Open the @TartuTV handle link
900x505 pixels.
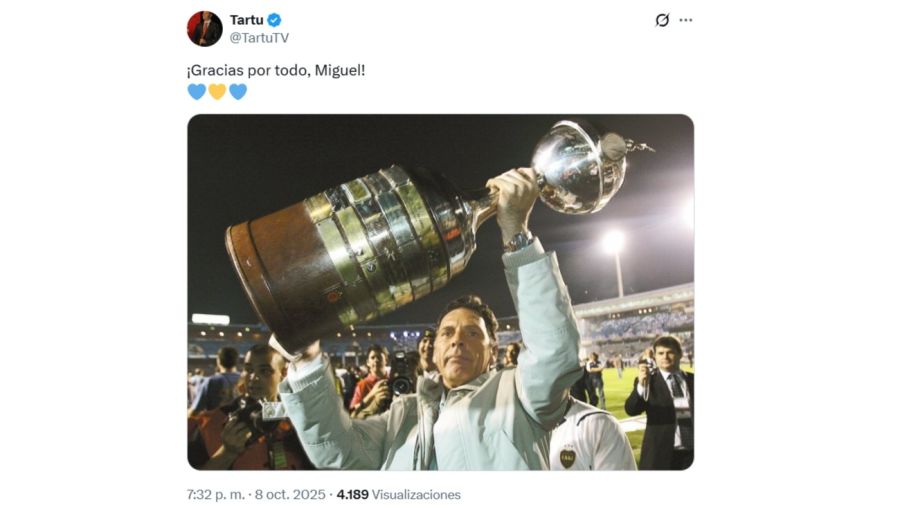click(x=259, y=38)
